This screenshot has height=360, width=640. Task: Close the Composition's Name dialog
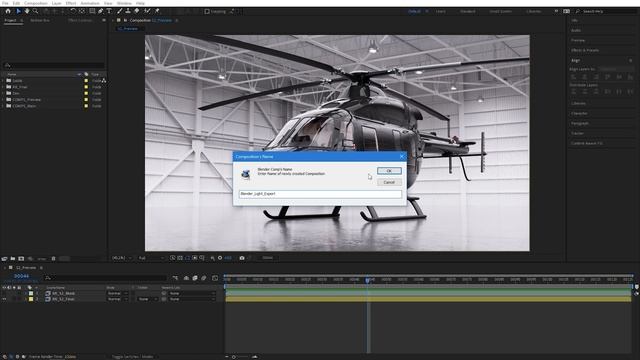pos(402,156)
